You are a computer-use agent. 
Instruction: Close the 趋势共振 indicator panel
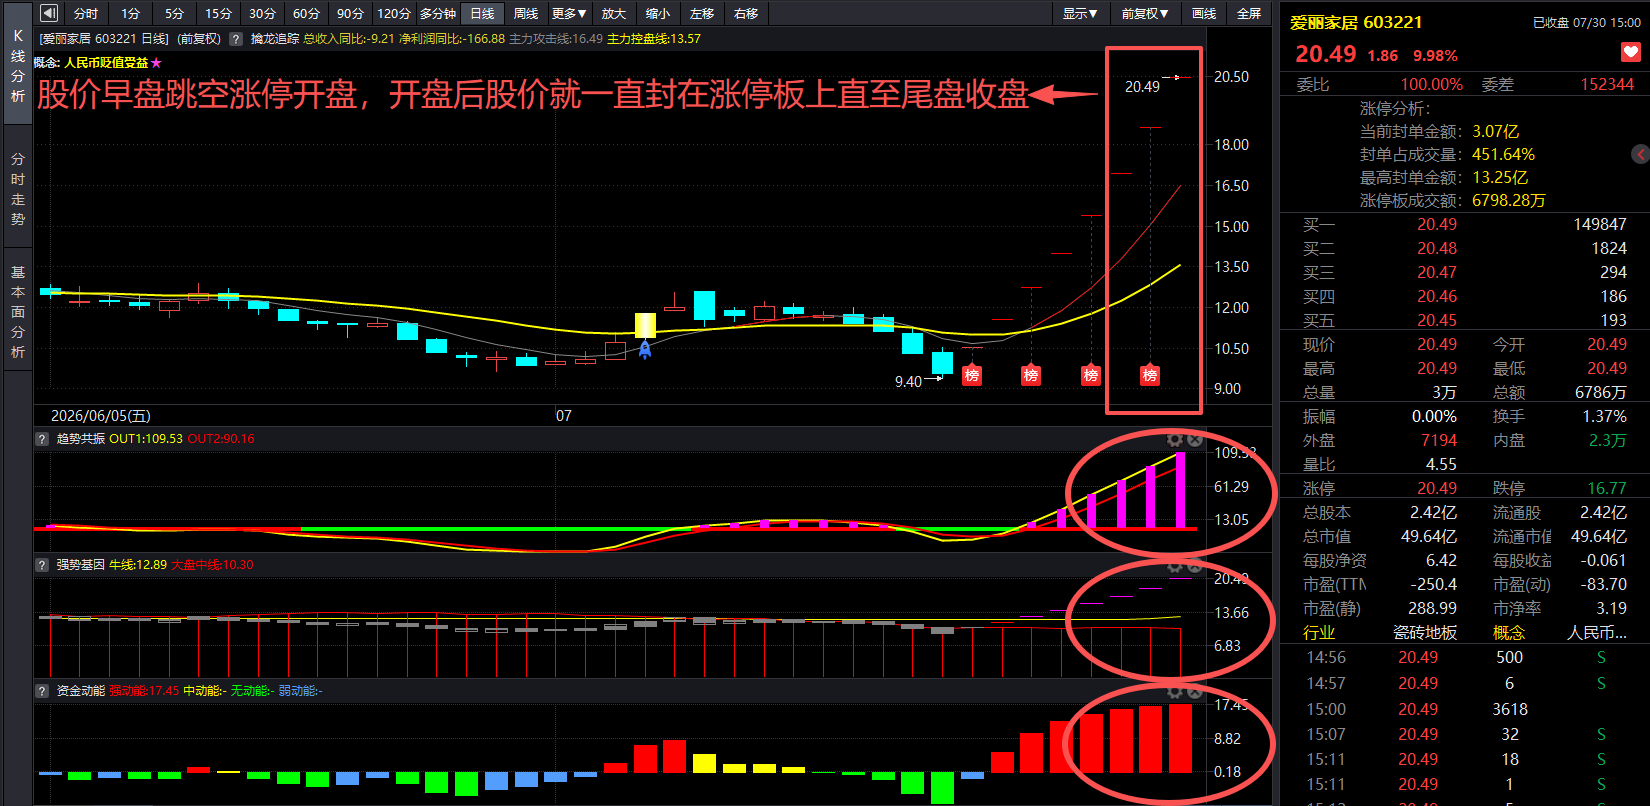click(1194, 440)
